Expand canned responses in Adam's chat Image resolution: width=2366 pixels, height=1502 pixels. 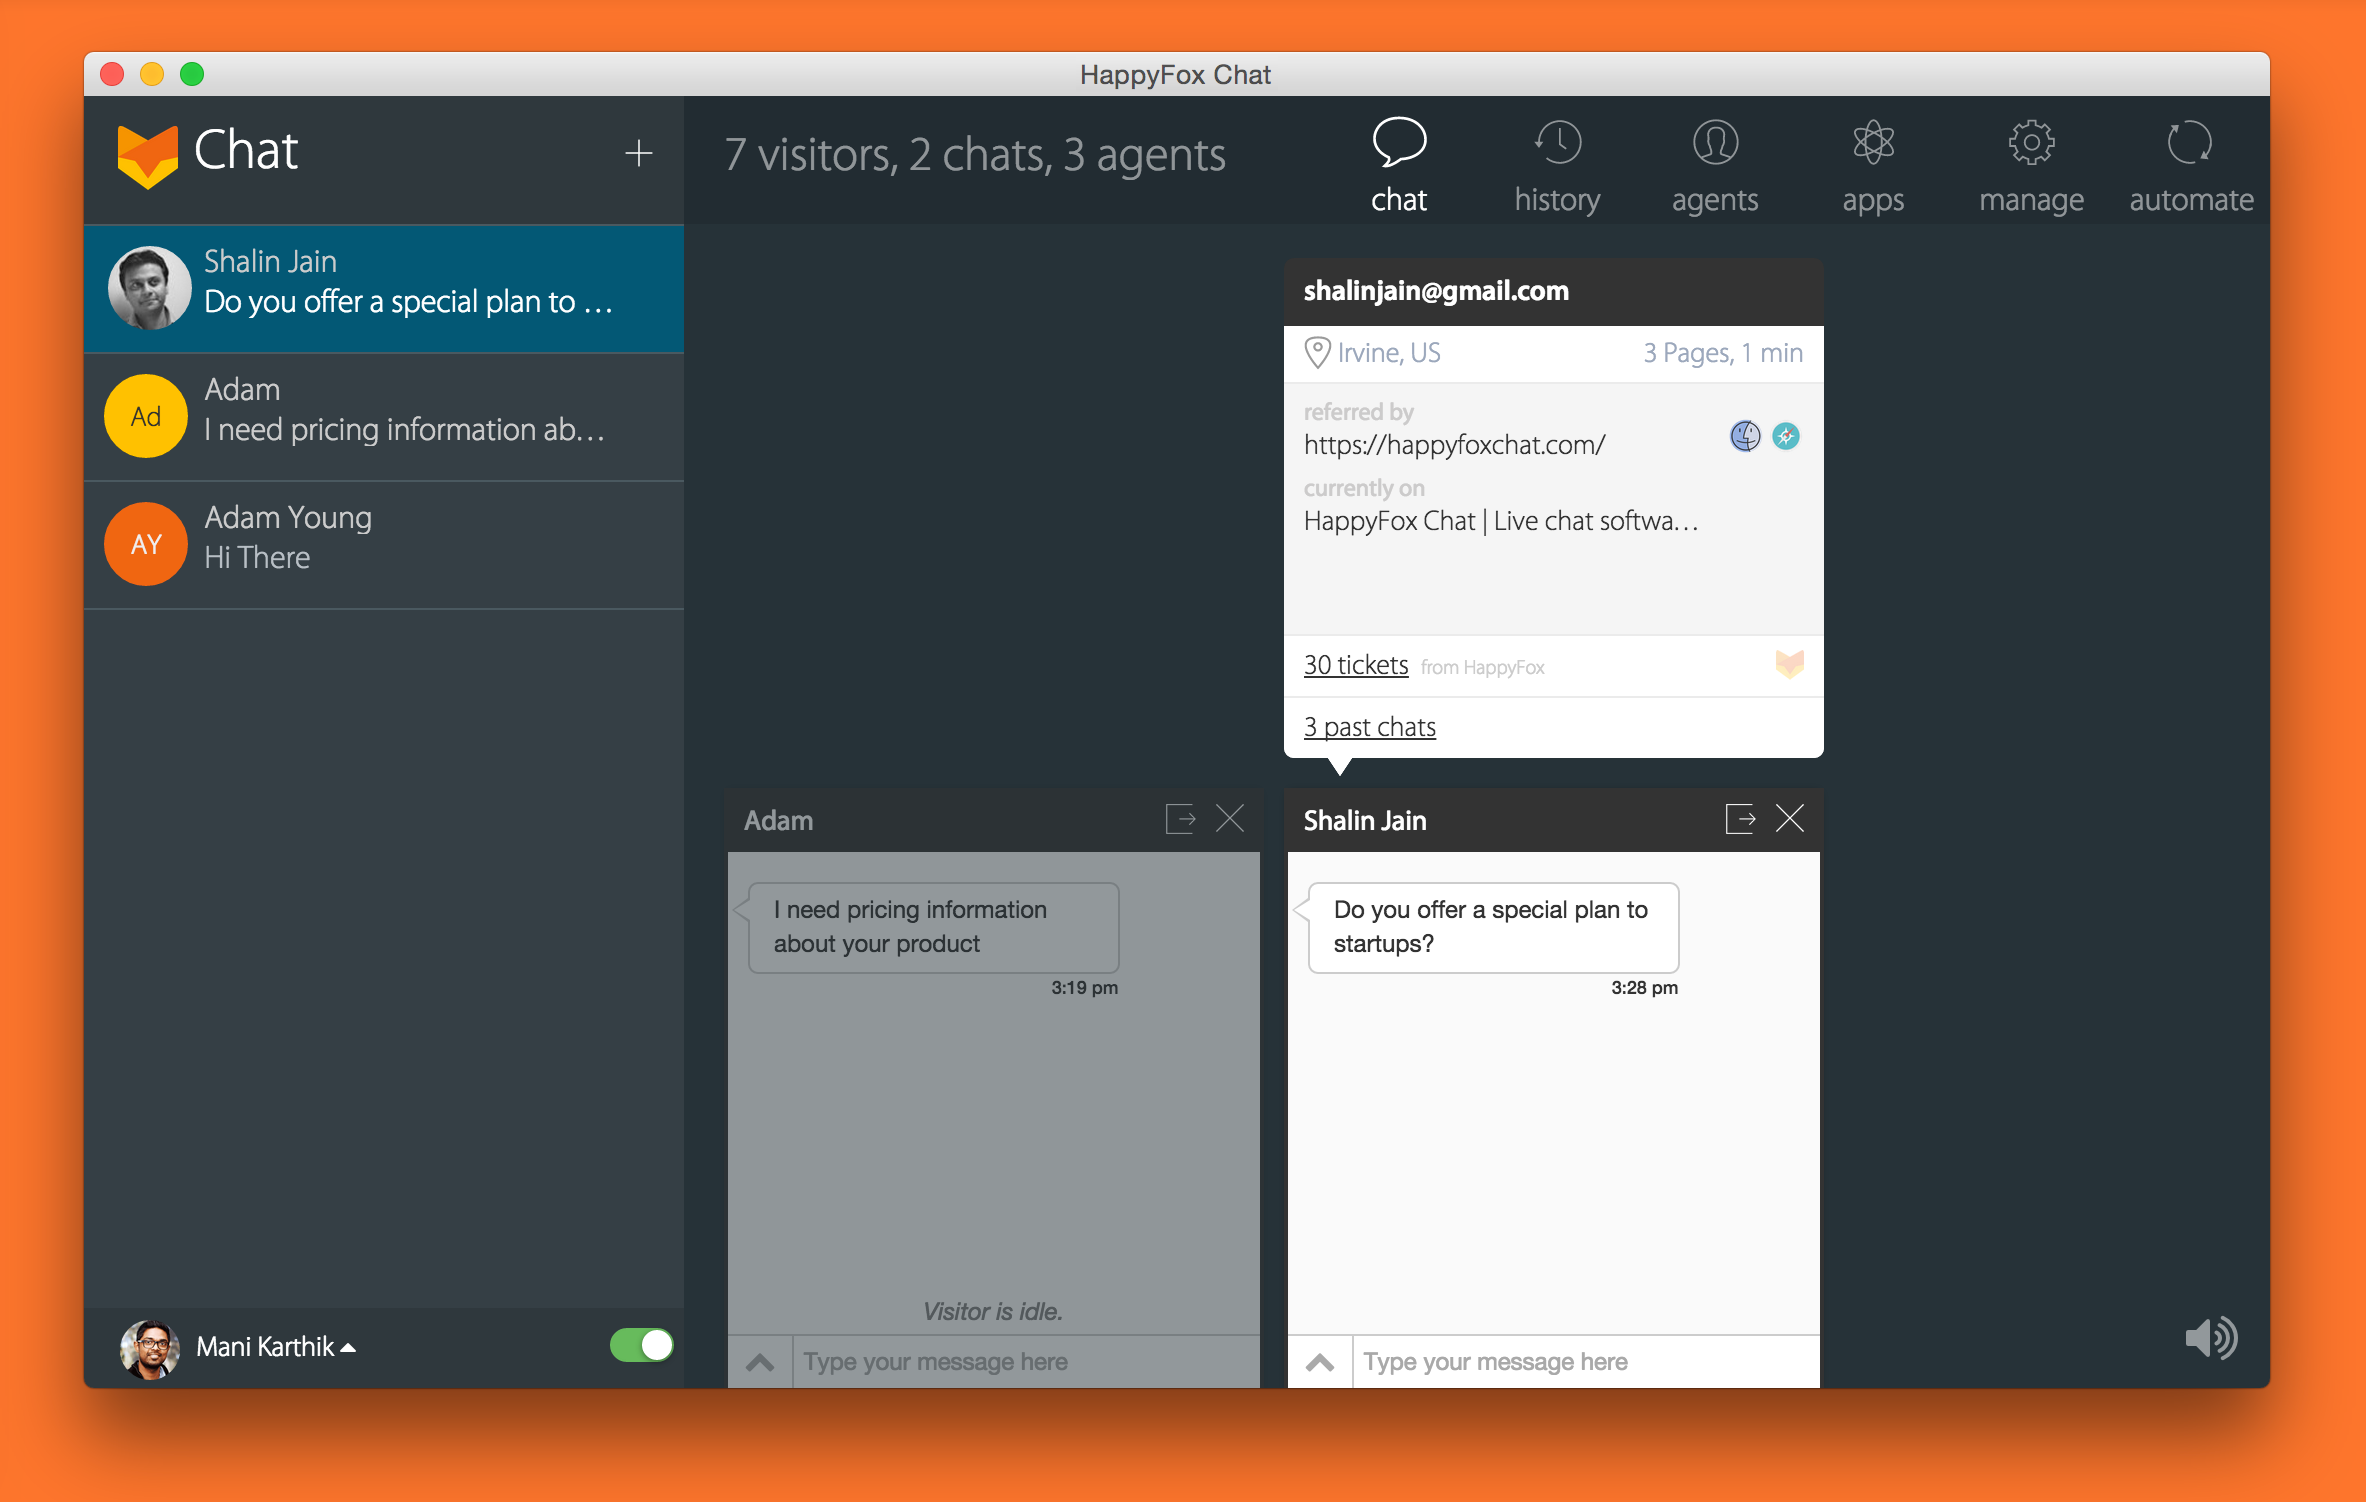click(x=760, y=1362)
